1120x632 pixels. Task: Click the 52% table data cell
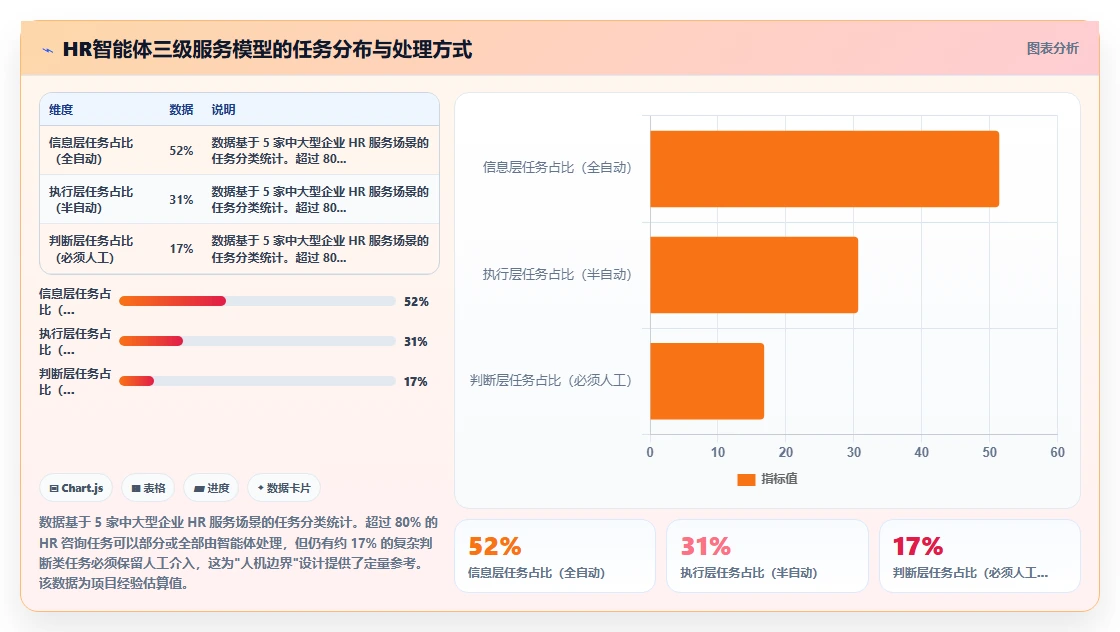tap(181, 151)
